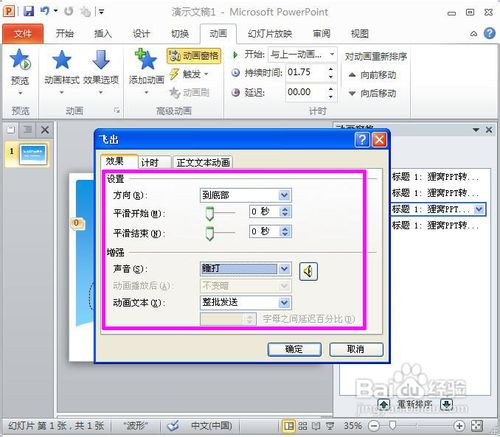The height and width of the screenshot is (437, 500).
Task: Click the Duration field showing 01.75
Action: pyautogui.click(x=305, y=72)
